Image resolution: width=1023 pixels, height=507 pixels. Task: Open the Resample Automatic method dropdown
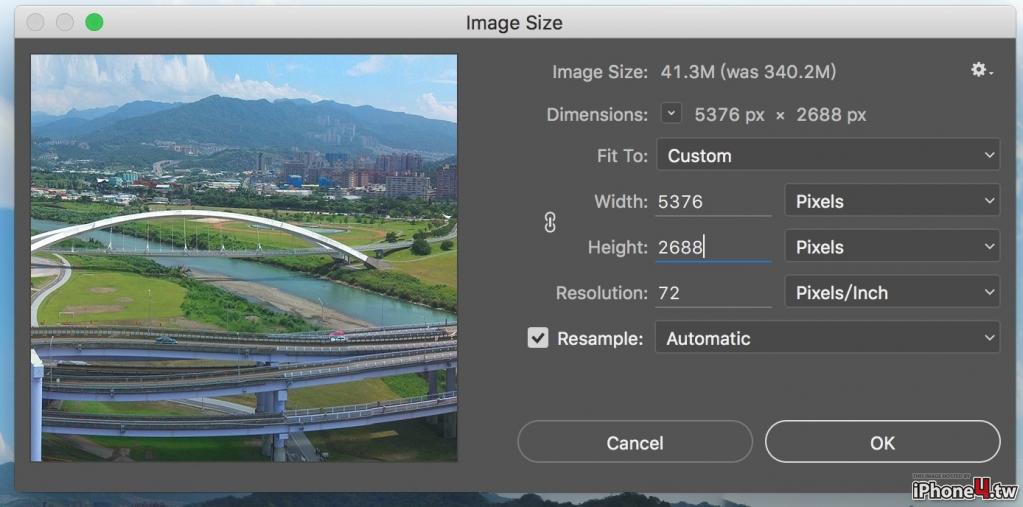[x=828, y=338]
